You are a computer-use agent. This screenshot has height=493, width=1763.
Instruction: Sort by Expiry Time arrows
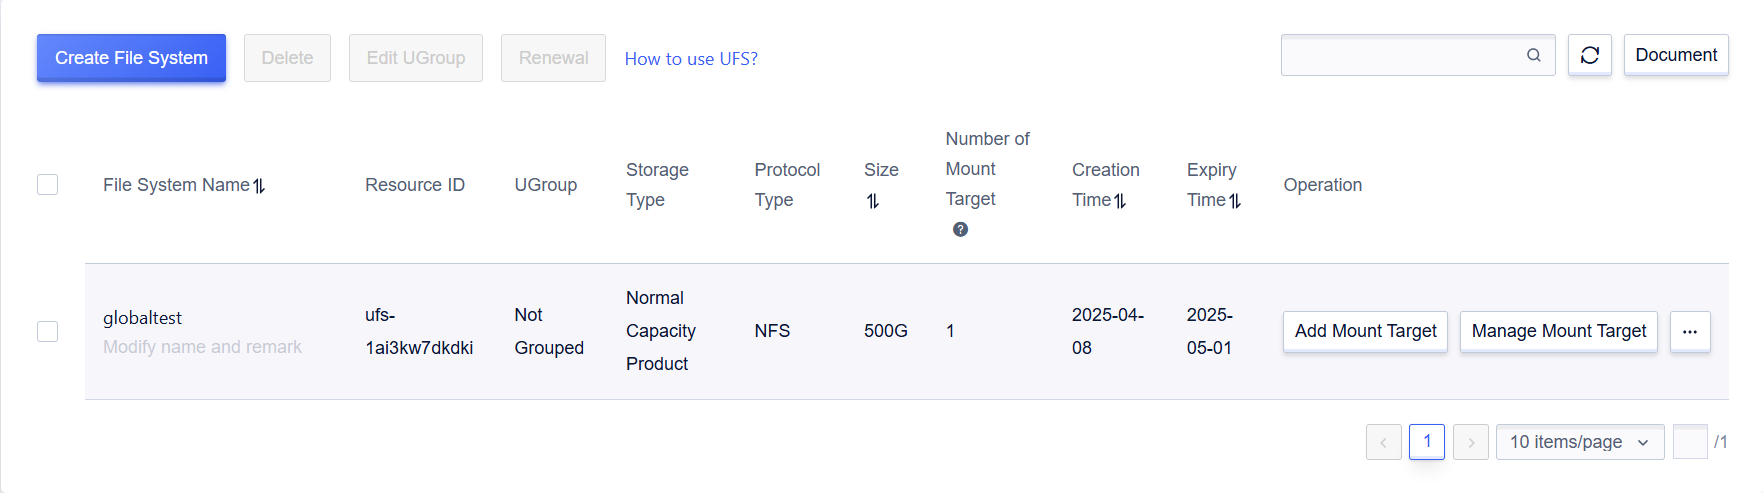(1235, 201)
